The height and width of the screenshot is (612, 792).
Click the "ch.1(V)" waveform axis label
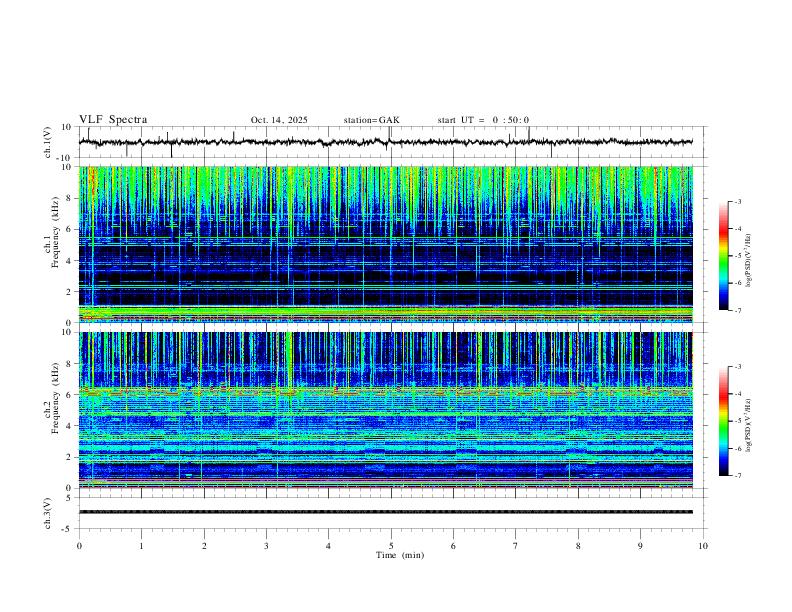(x=48, y=142)
